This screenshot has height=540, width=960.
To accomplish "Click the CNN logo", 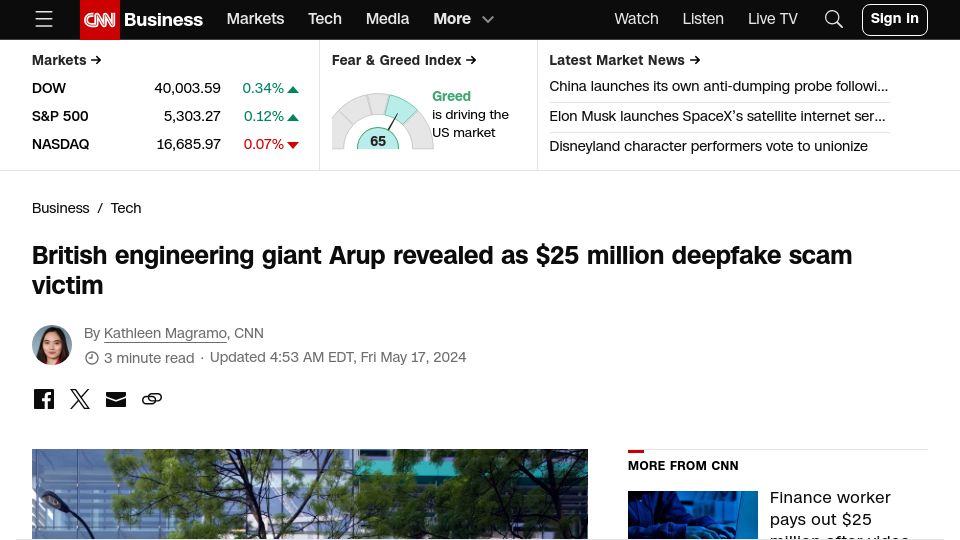I will pos(100,20).
